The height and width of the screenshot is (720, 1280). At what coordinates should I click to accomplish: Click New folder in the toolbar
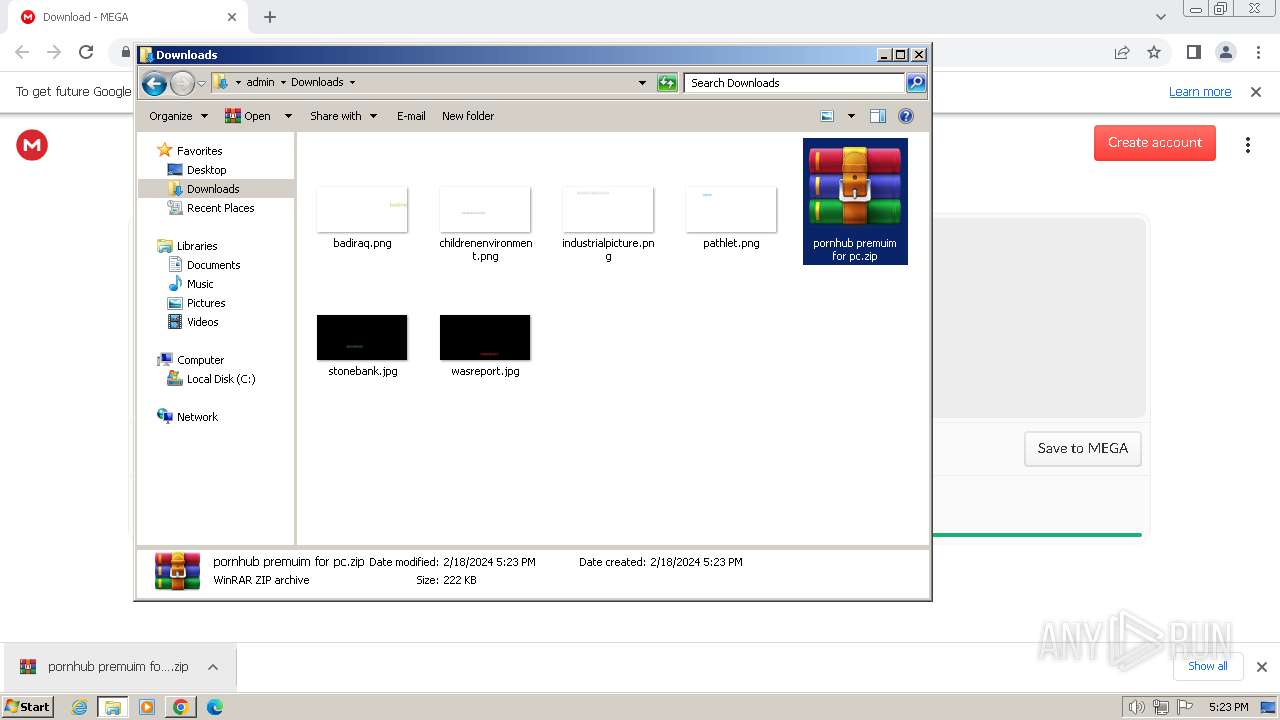coord(468,116)
